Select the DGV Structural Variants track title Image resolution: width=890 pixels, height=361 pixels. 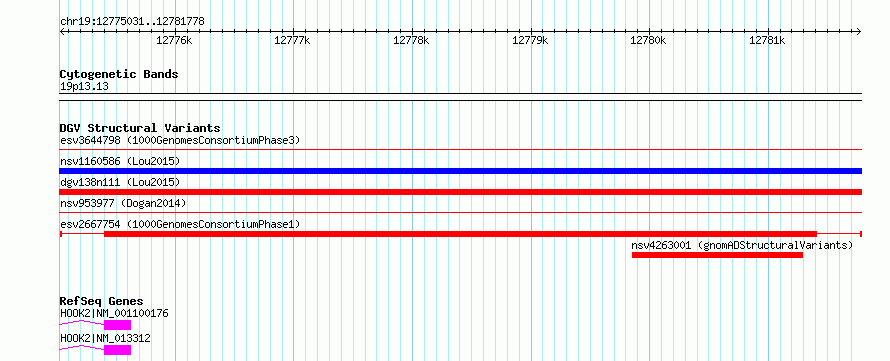pos(140,128)
